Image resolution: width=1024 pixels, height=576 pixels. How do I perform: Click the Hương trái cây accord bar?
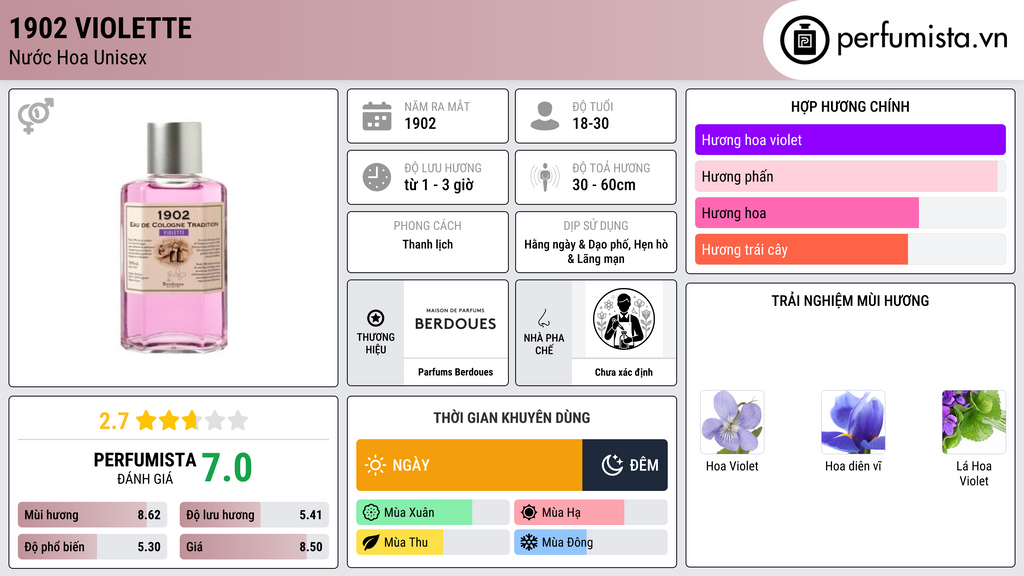[850, 249]
